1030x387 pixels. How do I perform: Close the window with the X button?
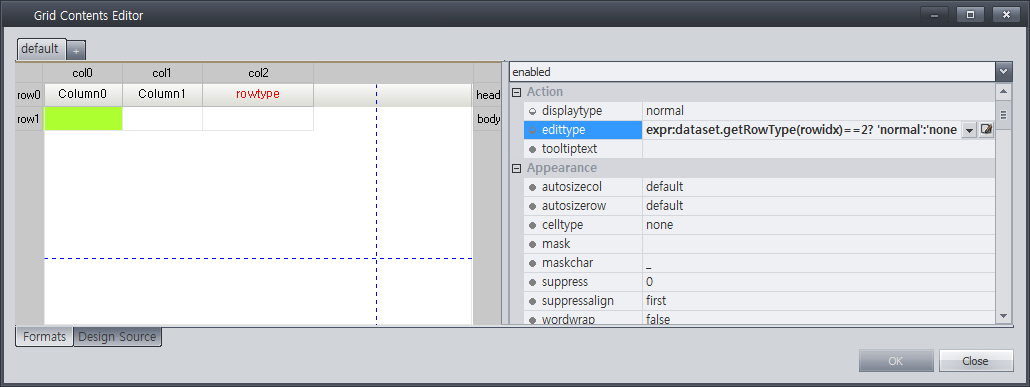pyautogui.click(x=1006, y=14)
